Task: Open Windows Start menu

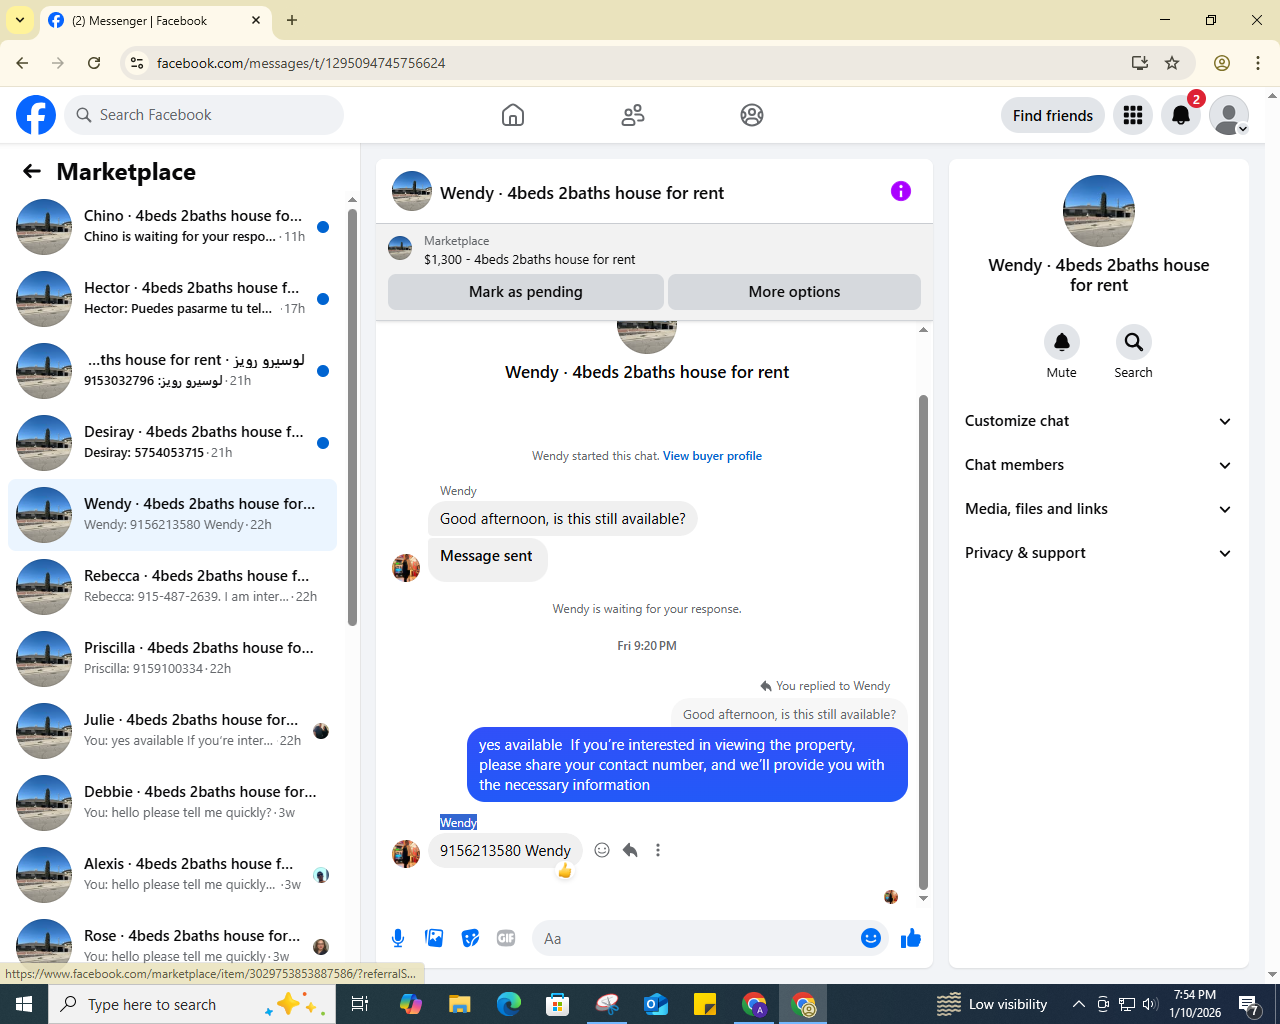Action: click(x=24, y=1004)
